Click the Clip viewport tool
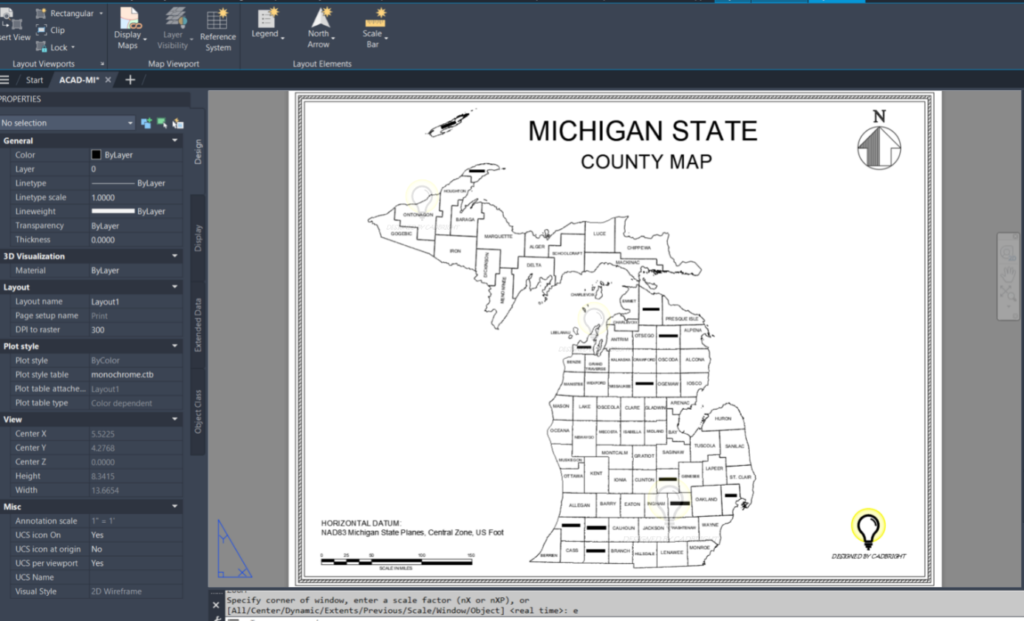 [x=51, y=30]
